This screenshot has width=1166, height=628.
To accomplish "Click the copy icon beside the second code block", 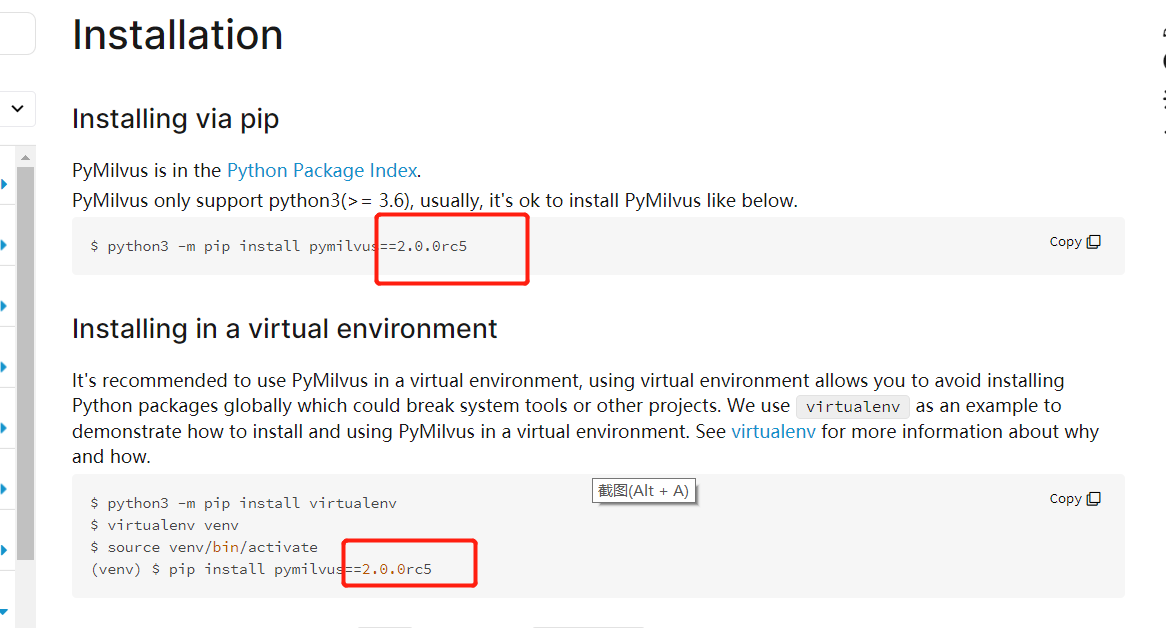I will click(1096, 497).
